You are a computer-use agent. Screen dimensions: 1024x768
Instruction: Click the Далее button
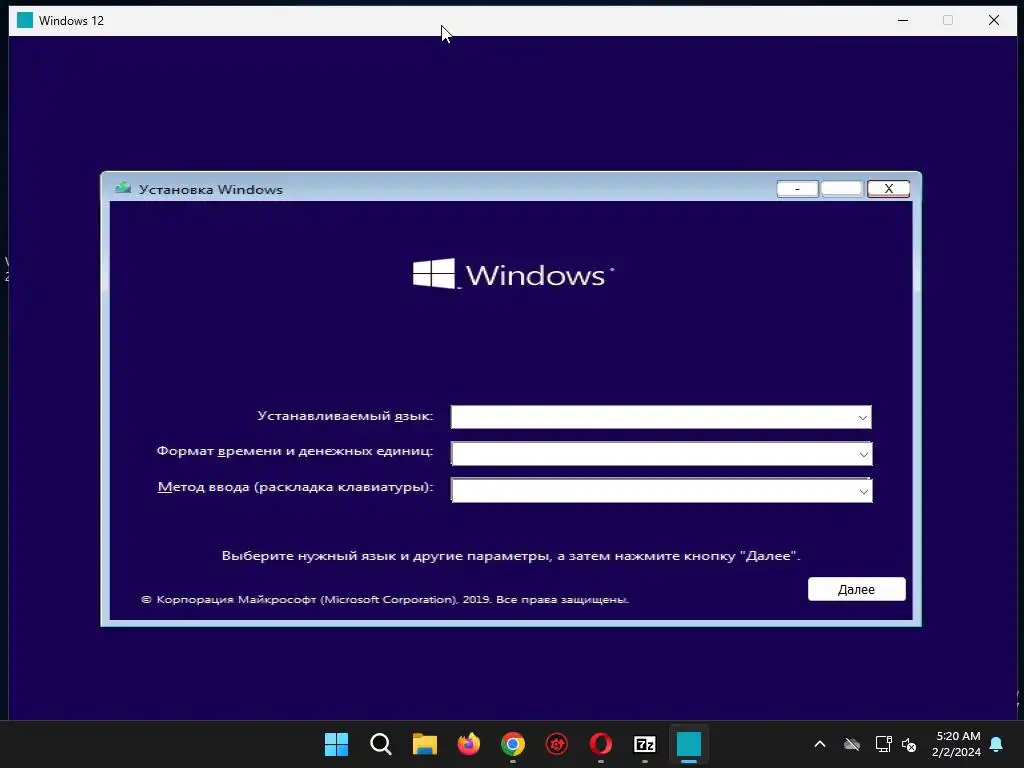coord(856,589)
